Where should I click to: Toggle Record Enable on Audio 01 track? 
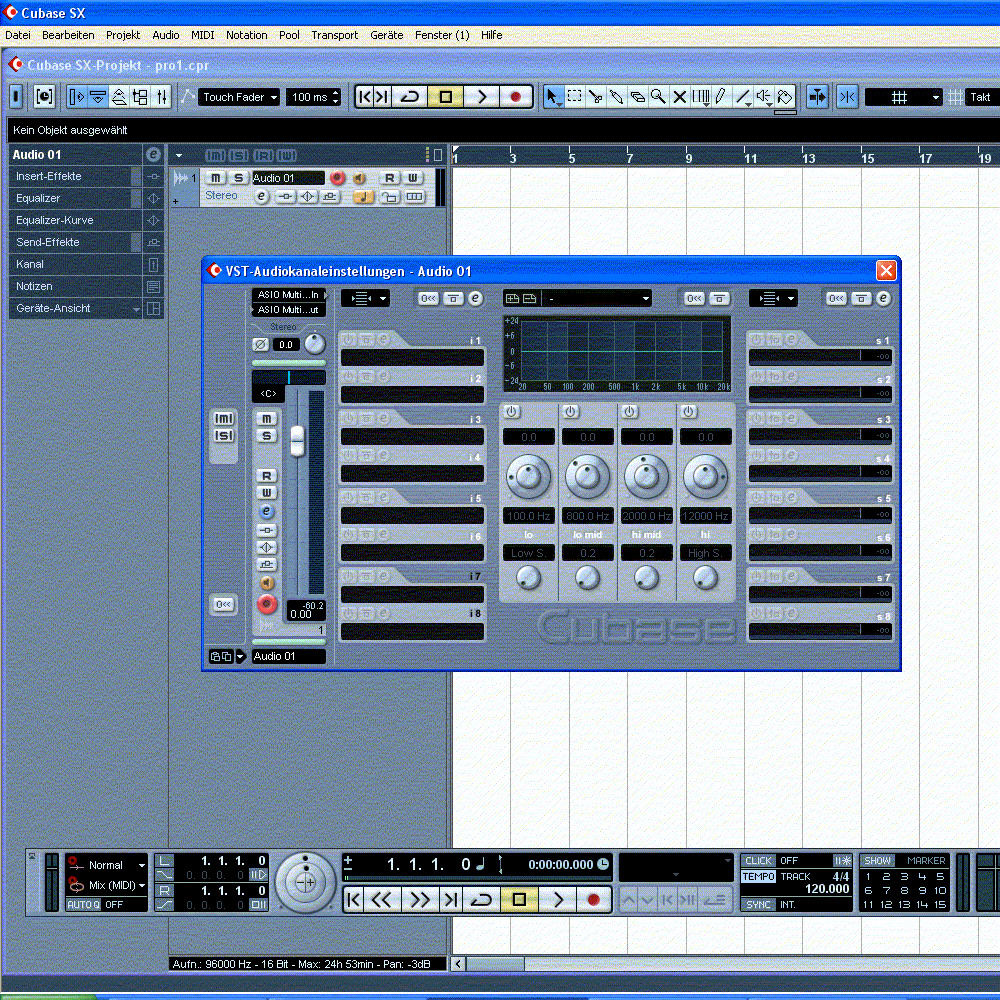click(x=337, y=178)
